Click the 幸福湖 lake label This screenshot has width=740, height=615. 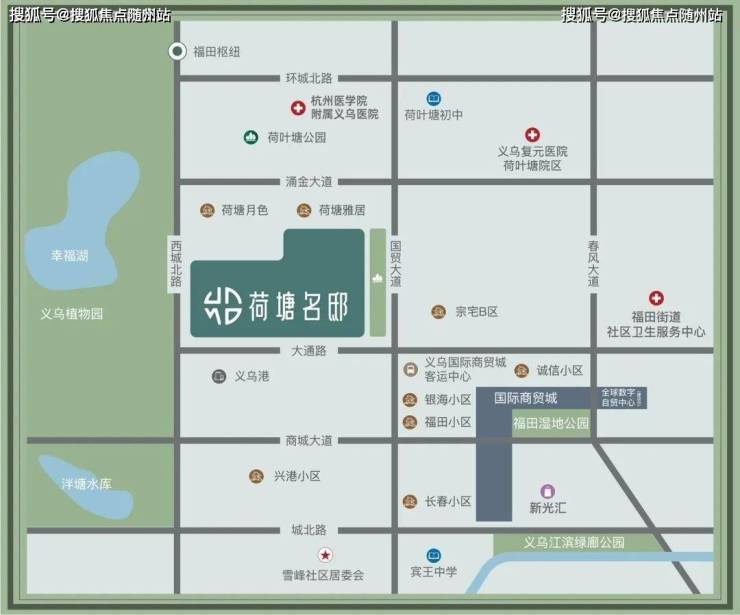[x=70, y=256]
